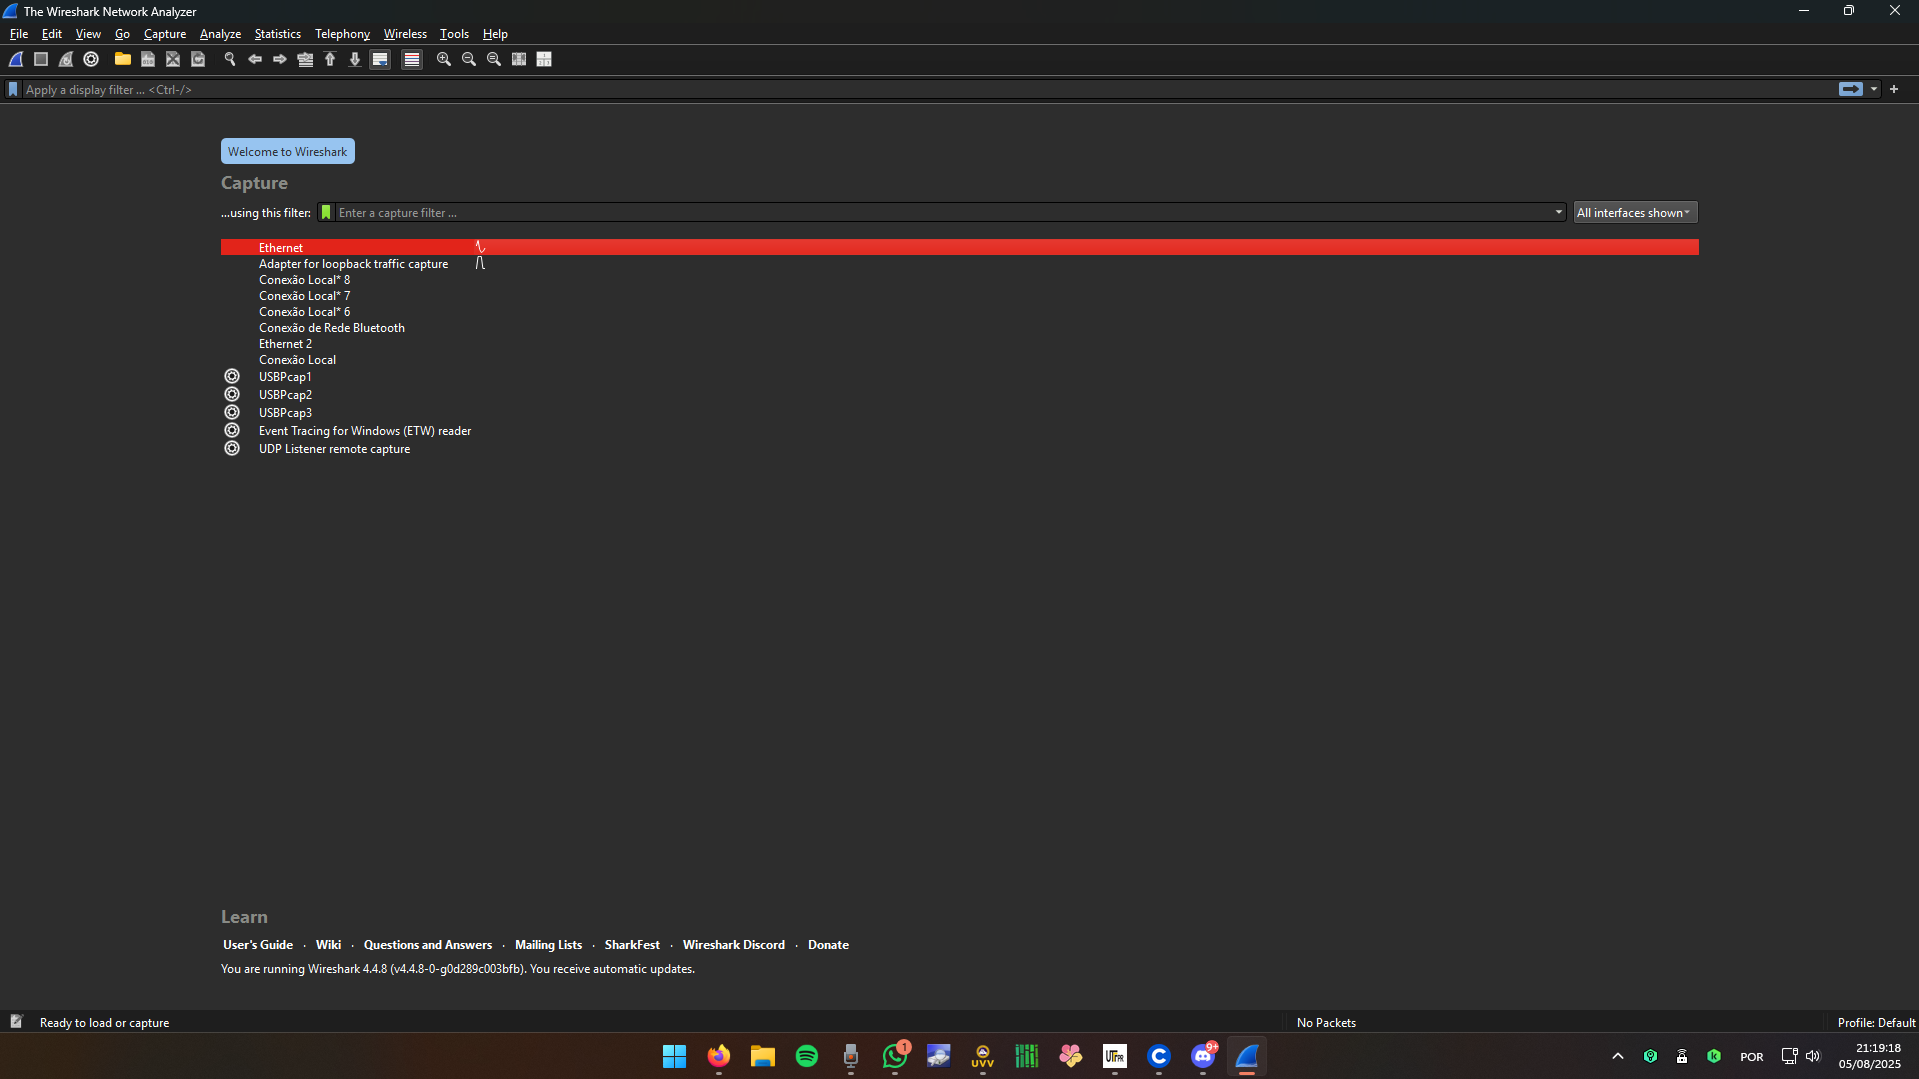
Task: Open Spotify from the taskbar
Action: click(807, 1056)
